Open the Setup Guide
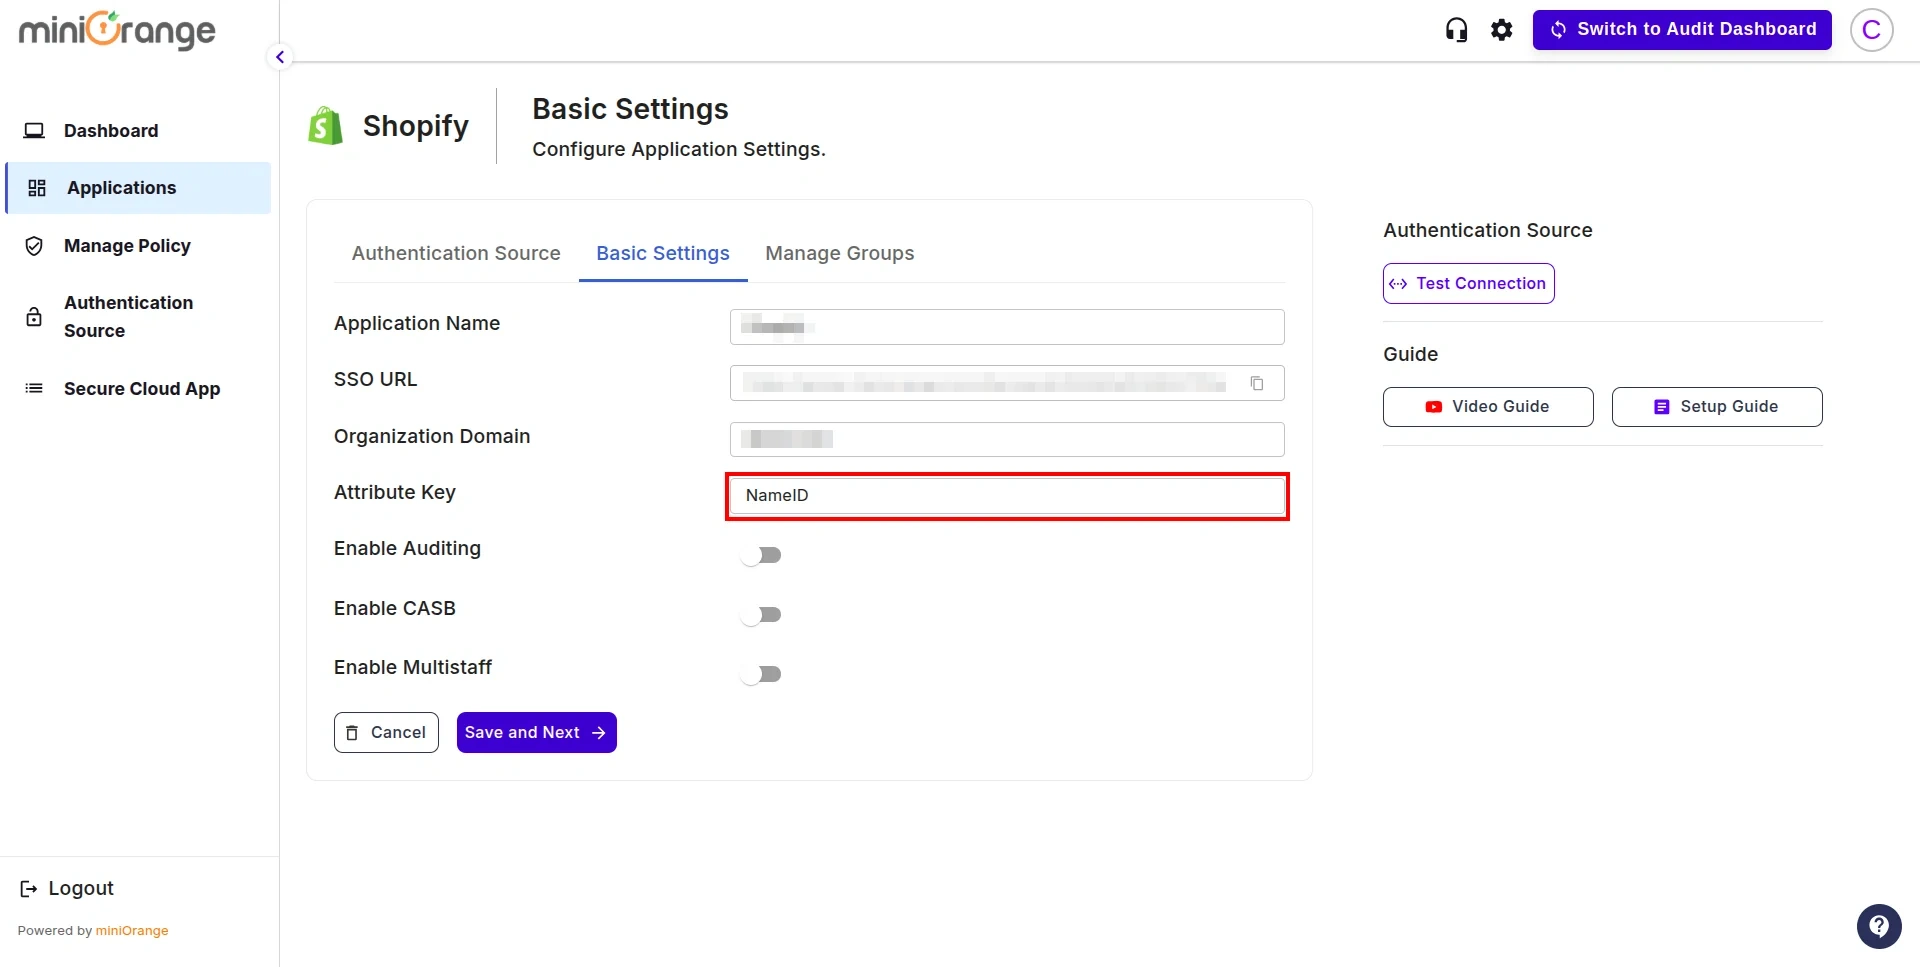 coord(1717,406)
